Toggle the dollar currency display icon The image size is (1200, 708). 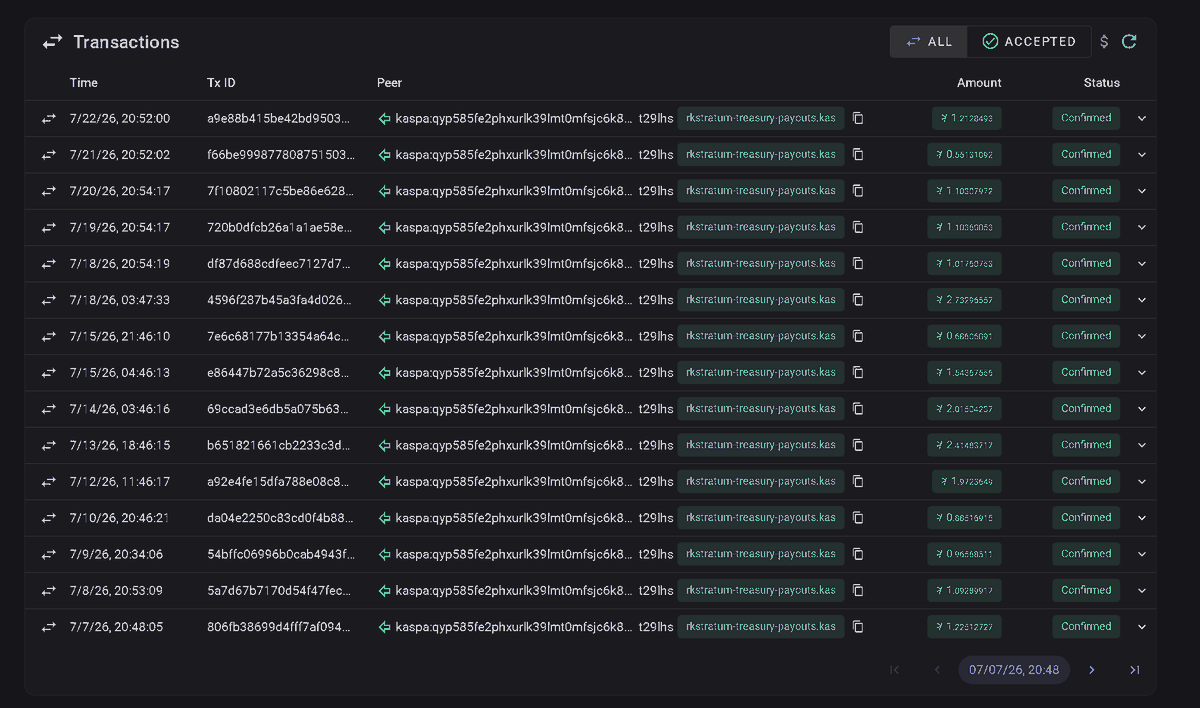click(1104, 41)
